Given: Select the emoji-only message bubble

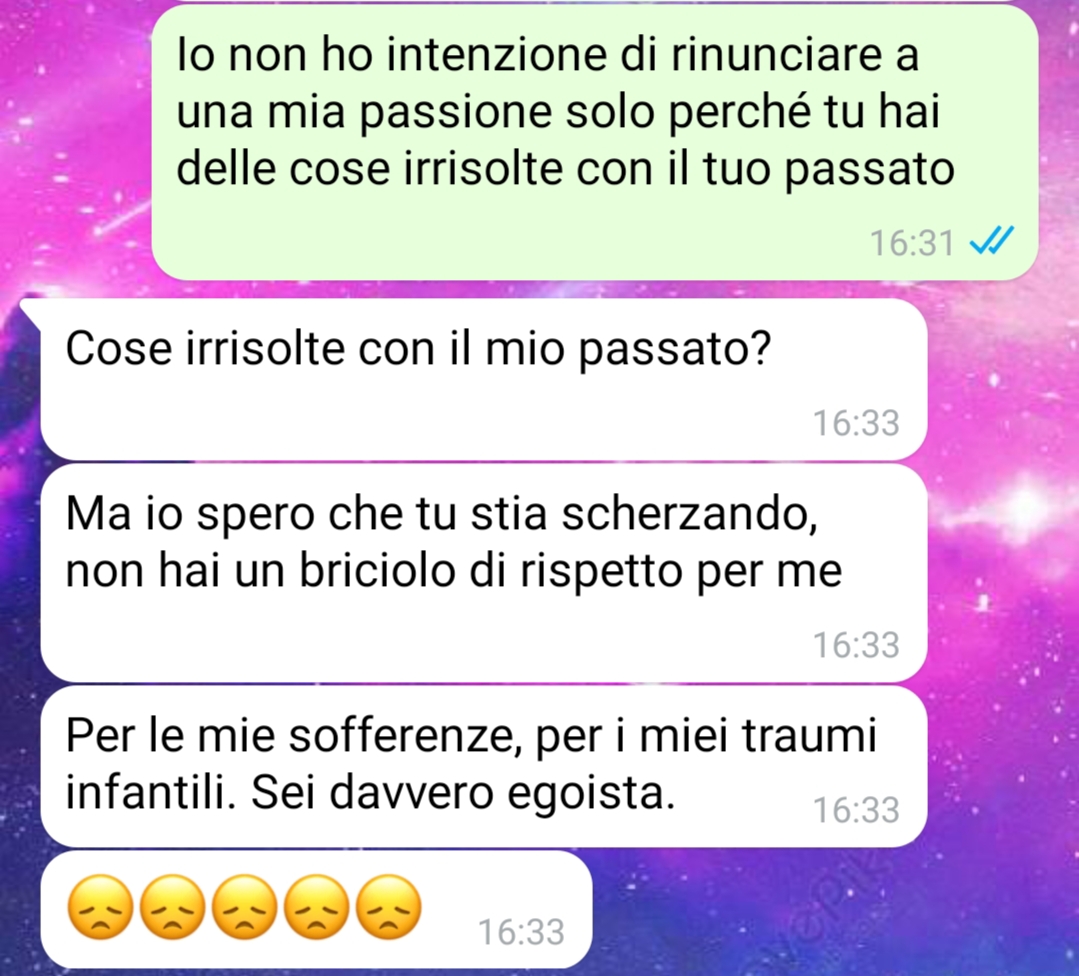Looking at the screenshot, I should pyautogui.click(x=317, y=909).
